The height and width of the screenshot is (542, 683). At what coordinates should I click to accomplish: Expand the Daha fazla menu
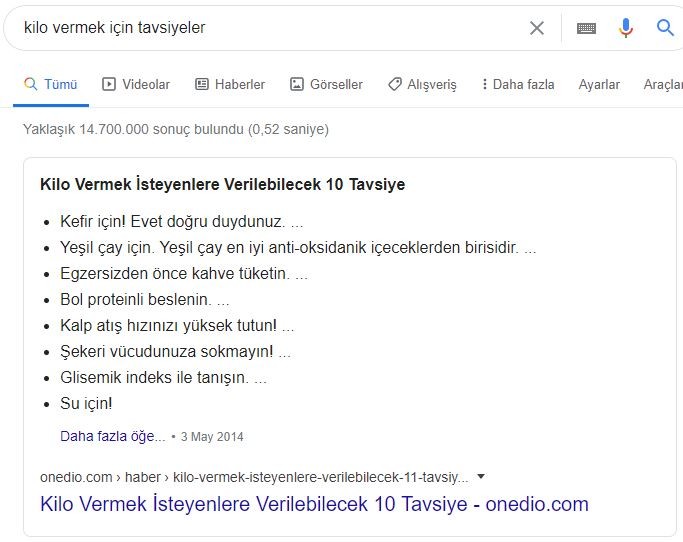(x=518, y=84)
